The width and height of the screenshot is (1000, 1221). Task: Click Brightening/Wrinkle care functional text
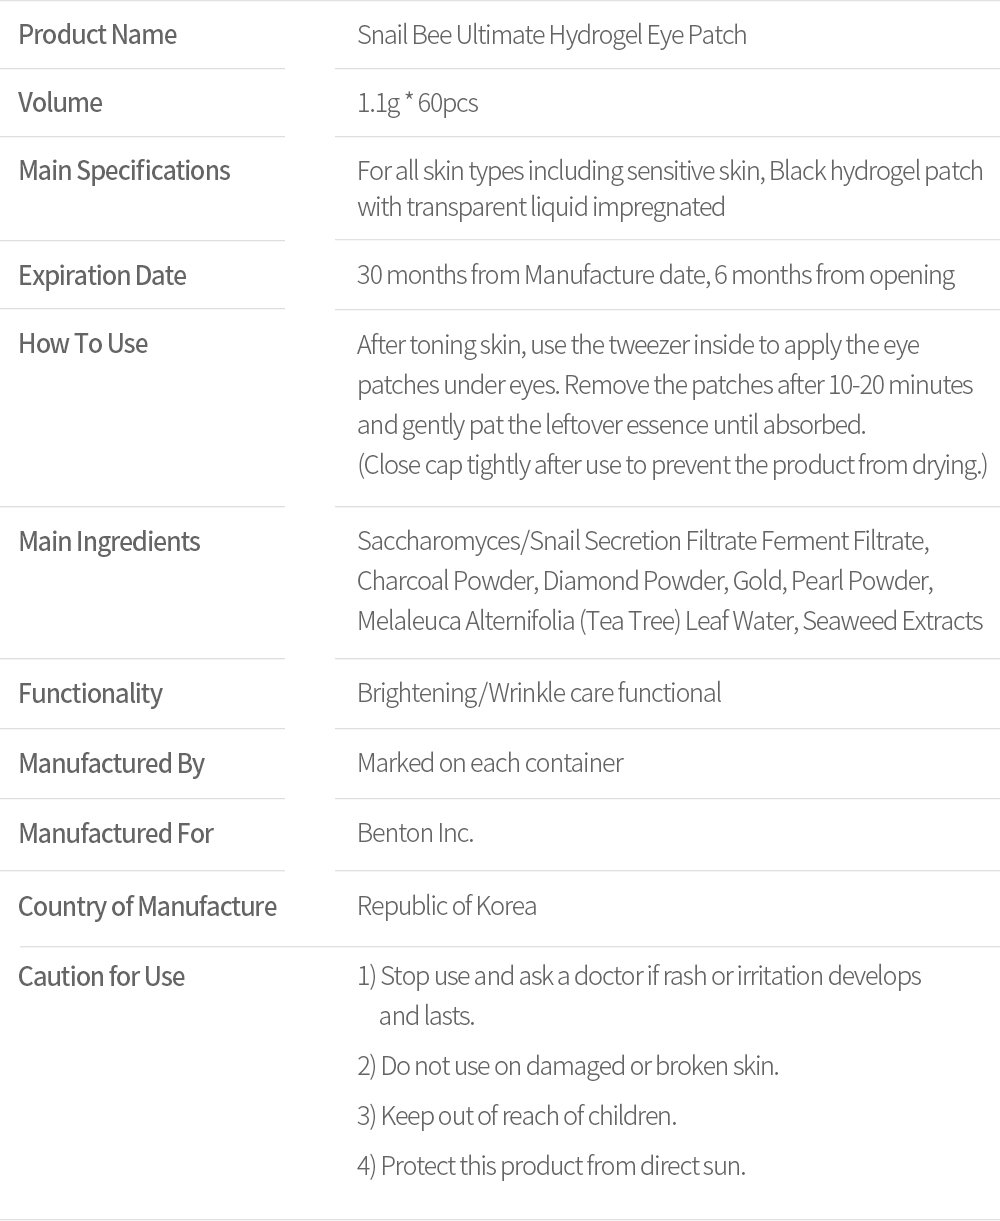click(x=538, y=693)
